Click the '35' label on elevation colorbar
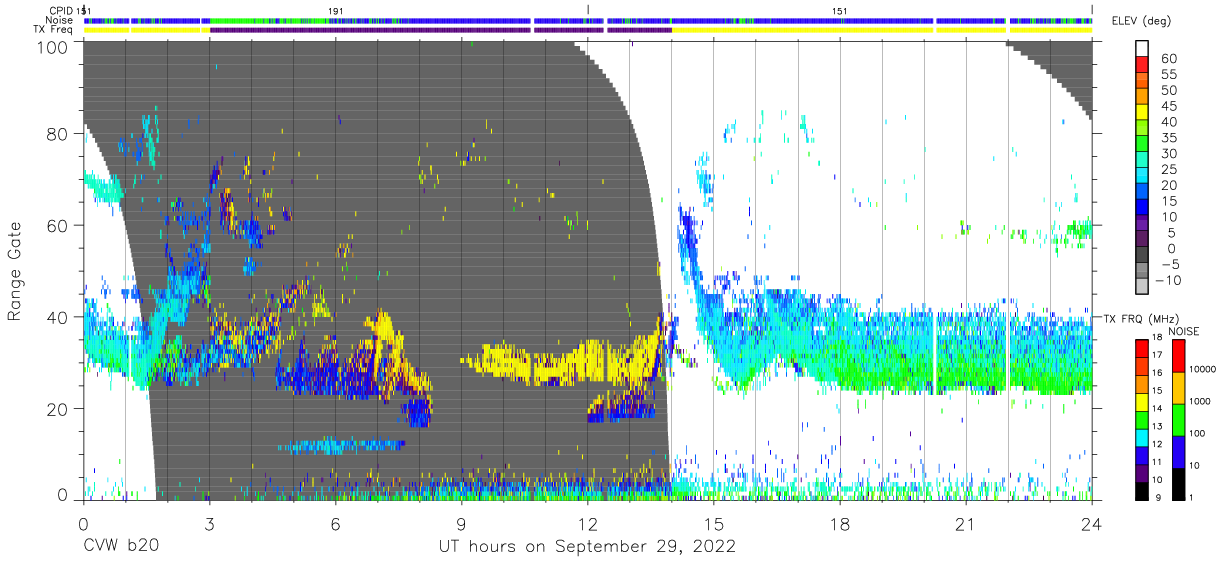Viewport: 1228px width, 567px height. click(1167, 137)
